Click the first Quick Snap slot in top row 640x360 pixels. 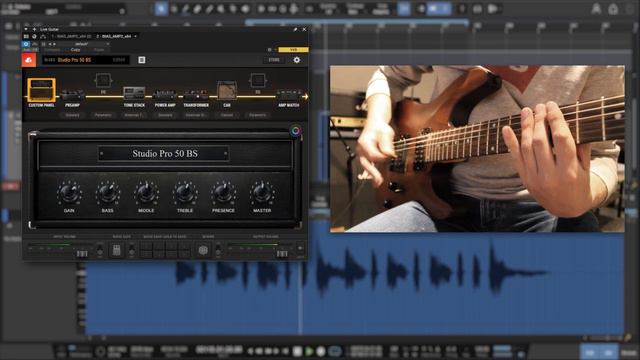click(146, 246)
